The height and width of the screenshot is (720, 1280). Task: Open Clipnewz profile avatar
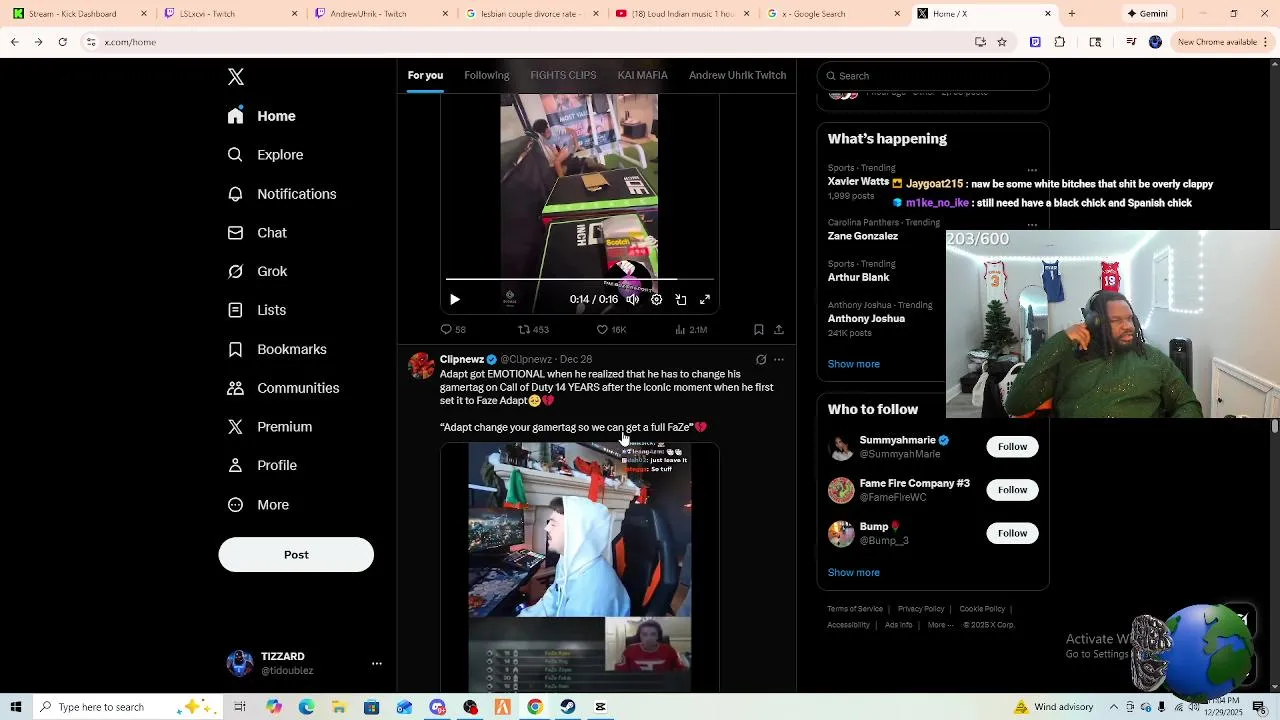pos(421,365)
